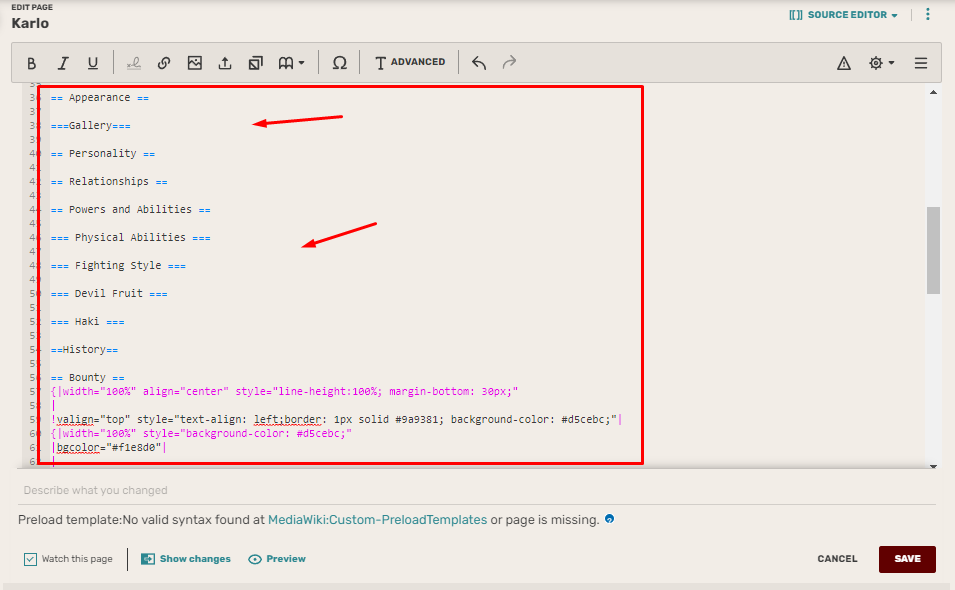The image size is (955, 590).
Task: Click the '== Bounty ==' line
Action: (x=88, y=378)
